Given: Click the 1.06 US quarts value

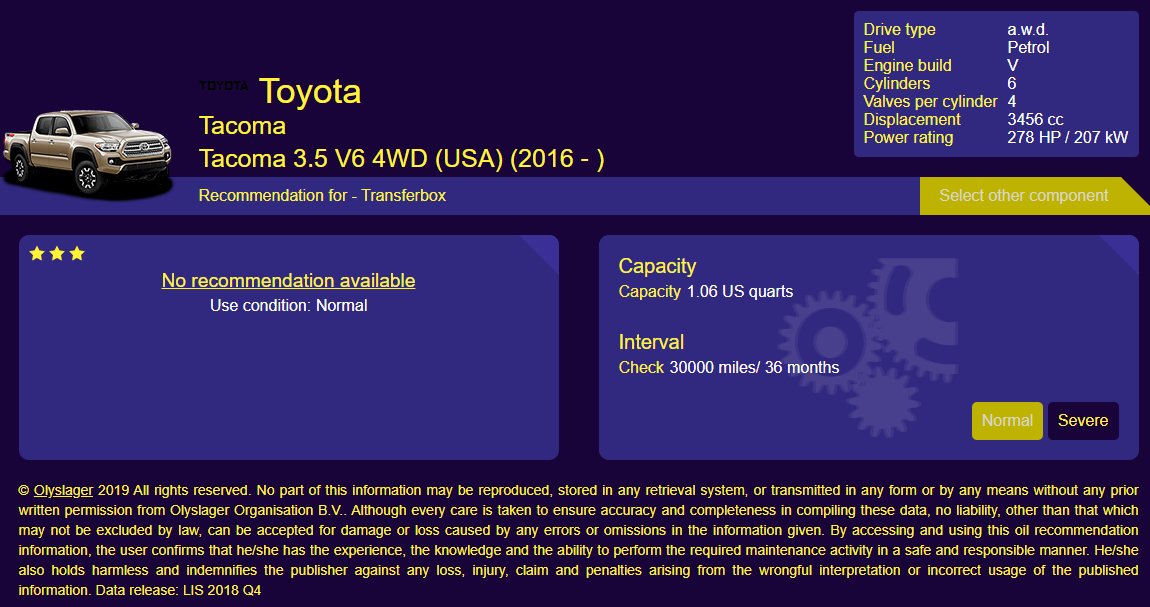Looking at the screenshot, I should click(x=740, y=291).
